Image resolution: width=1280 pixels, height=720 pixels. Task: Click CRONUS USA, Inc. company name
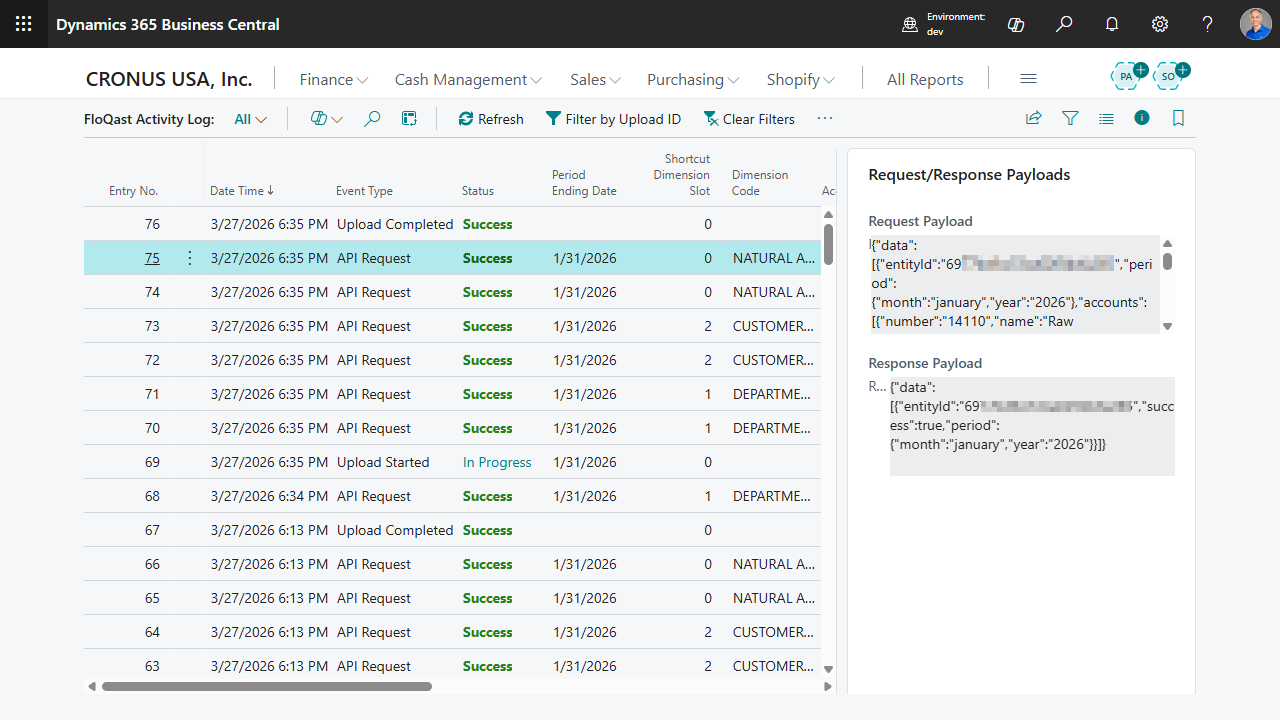click(x=169, y=79)
